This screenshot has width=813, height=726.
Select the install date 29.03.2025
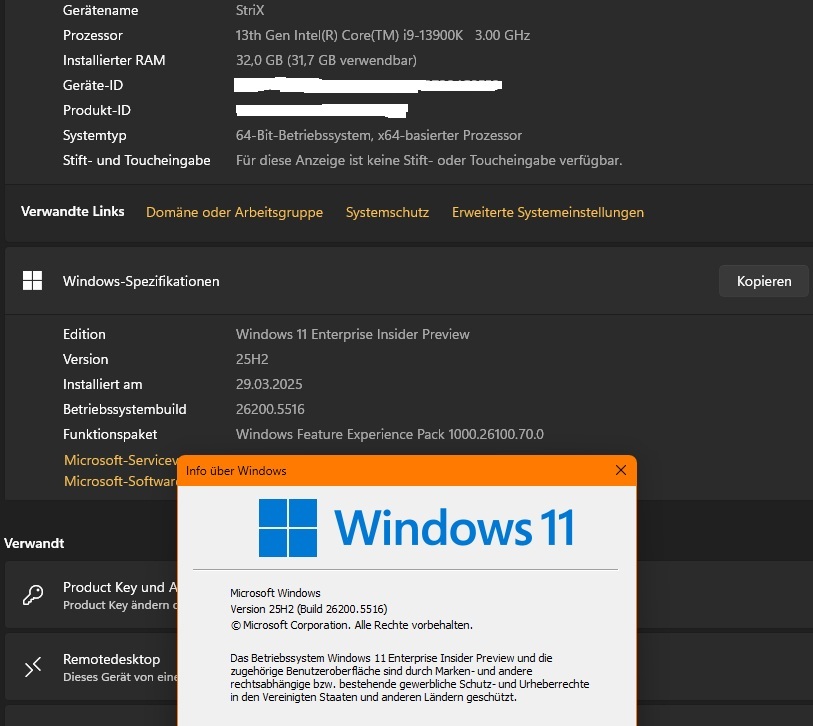pos(269,384)
